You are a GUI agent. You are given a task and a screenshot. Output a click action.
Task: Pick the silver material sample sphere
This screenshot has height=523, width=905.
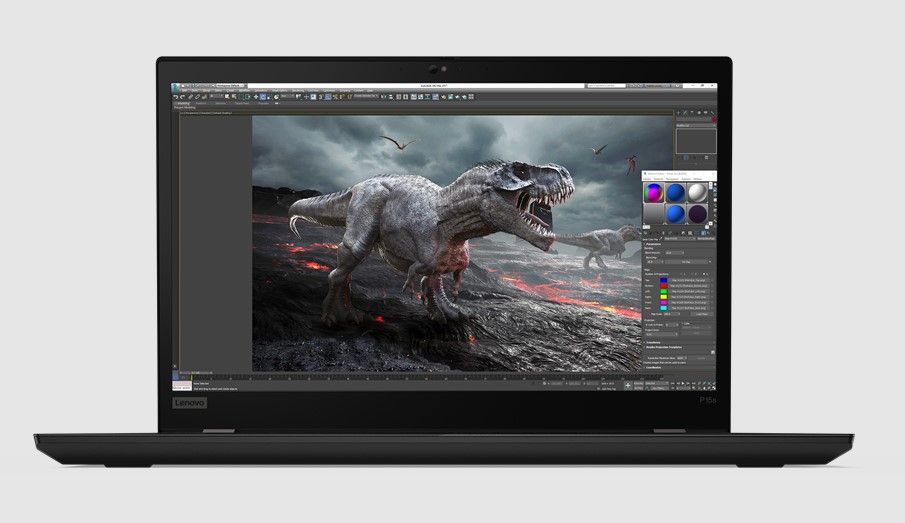point(697,192)
